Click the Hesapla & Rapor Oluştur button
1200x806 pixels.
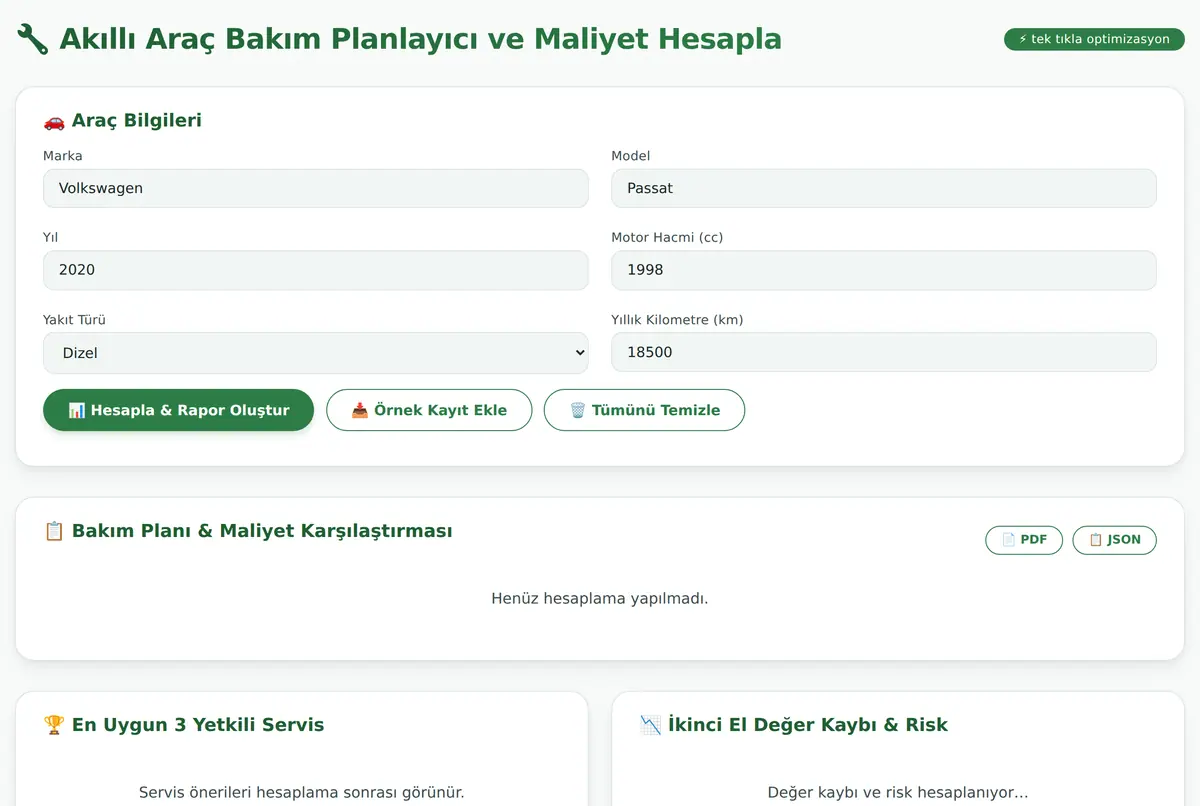(178, 410)
